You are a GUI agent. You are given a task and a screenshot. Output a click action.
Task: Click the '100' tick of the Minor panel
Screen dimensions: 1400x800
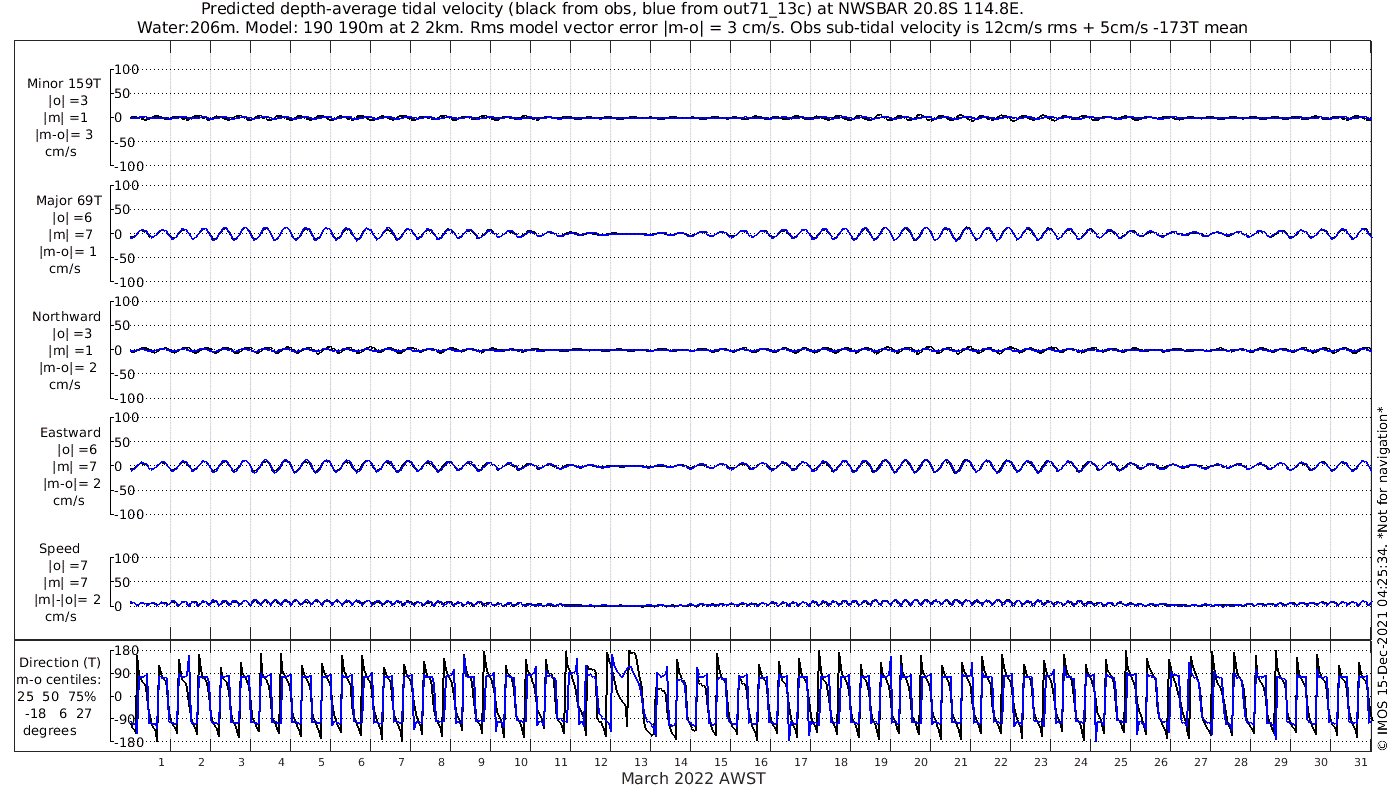127,69
